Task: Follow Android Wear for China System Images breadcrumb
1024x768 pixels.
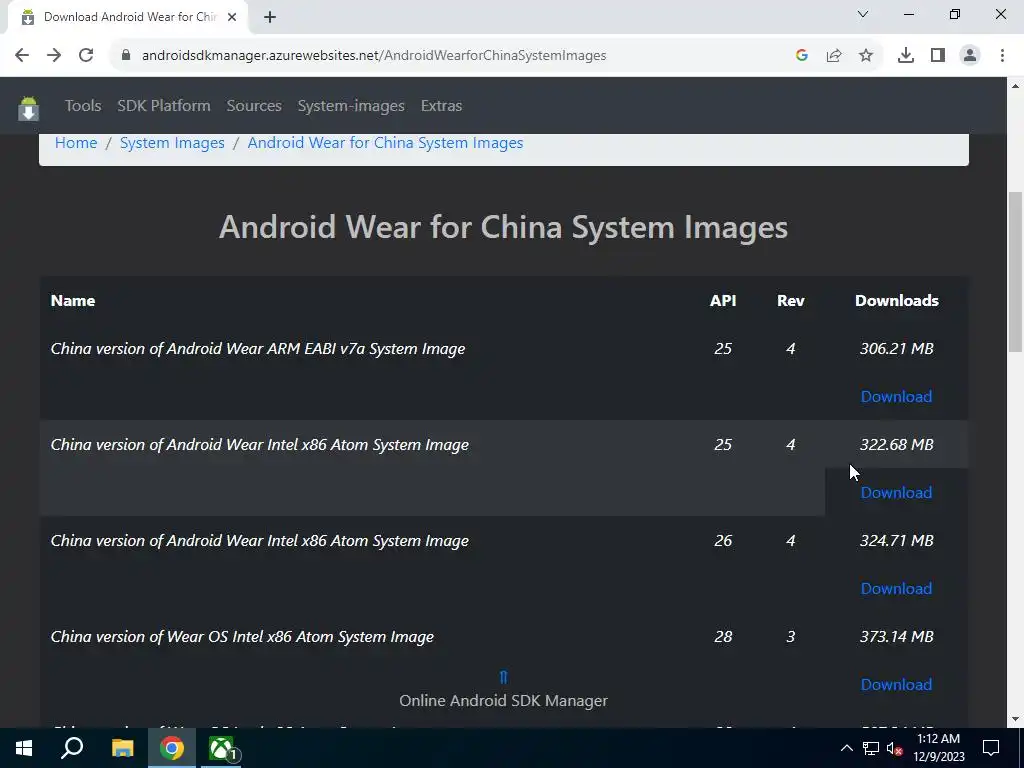Action: pos(385,143)
